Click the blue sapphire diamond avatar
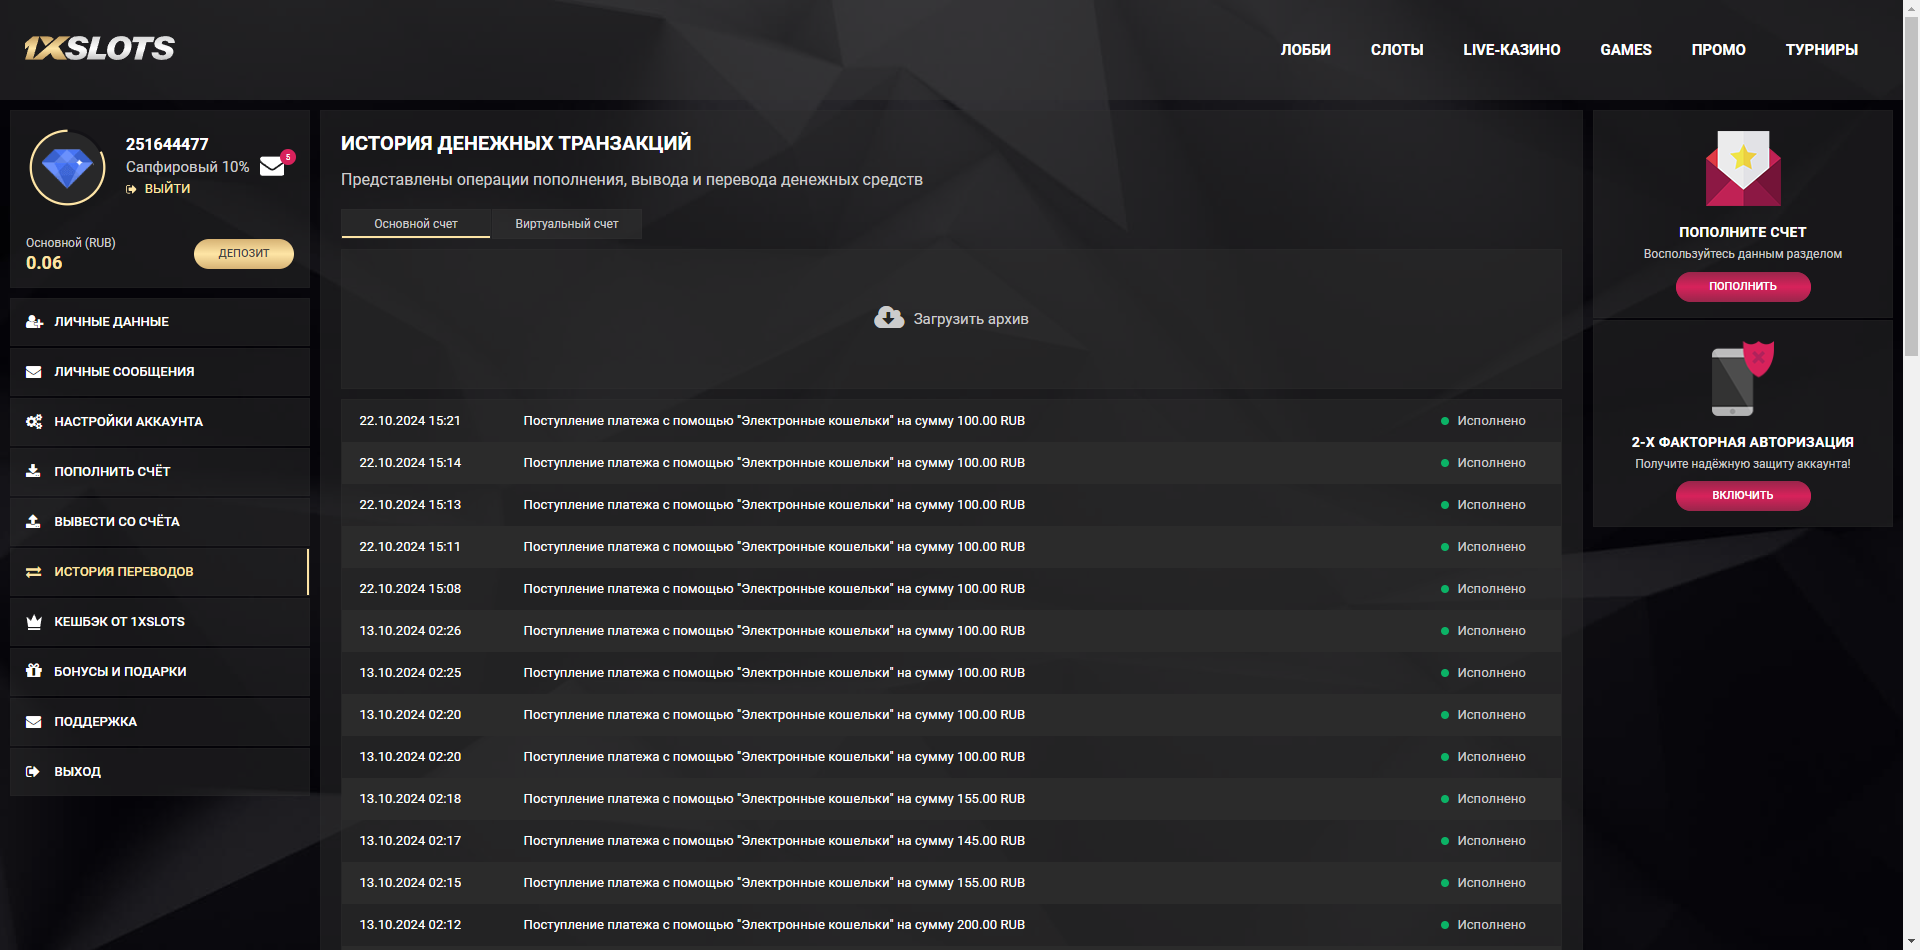Screen dimensions: 1920x950 coord(68,168)
